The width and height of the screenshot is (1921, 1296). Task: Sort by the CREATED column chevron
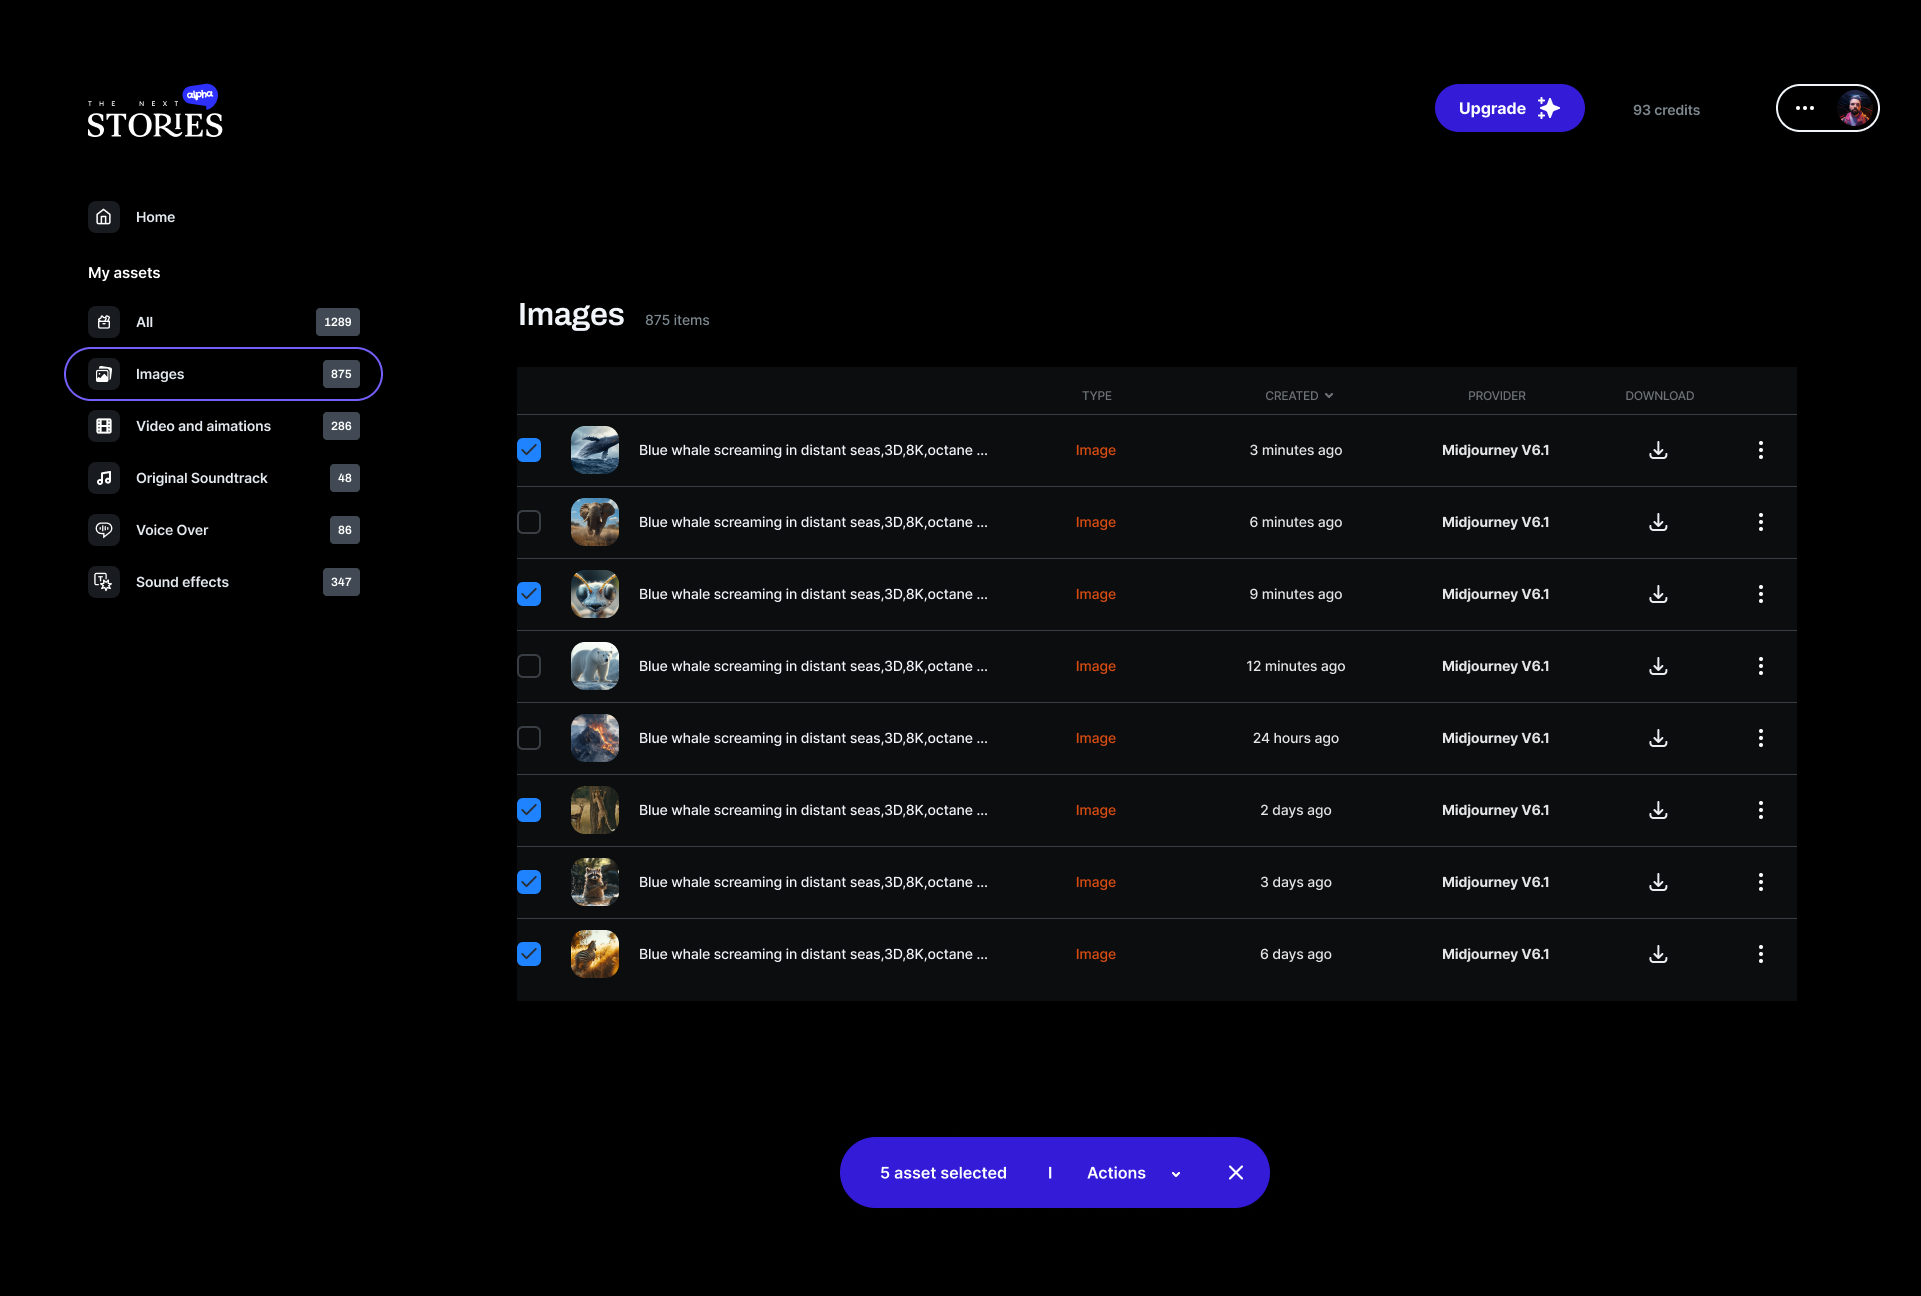click(x=1329, y=396)
